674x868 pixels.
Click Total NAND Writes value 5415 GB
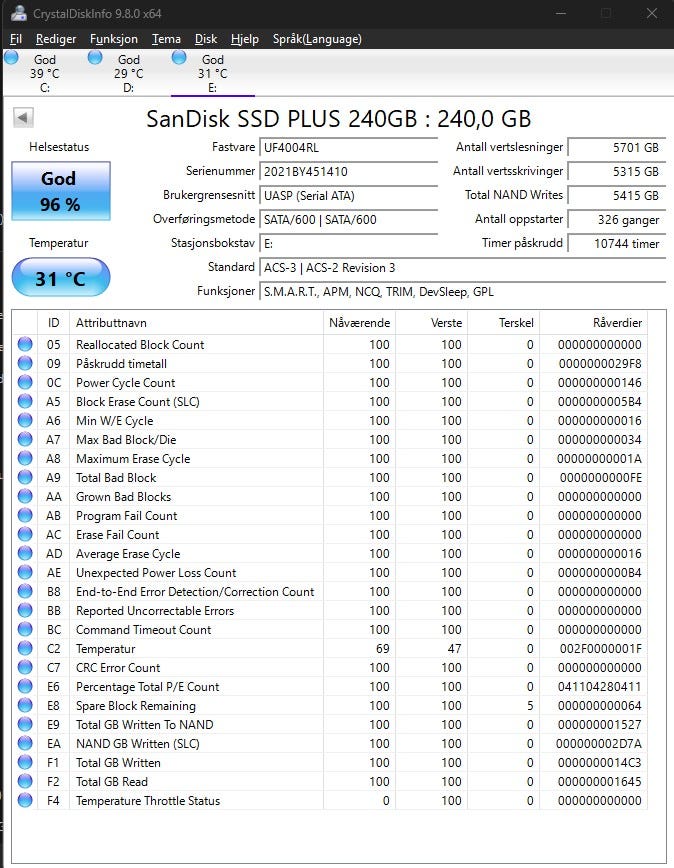(x=617, y=195)
